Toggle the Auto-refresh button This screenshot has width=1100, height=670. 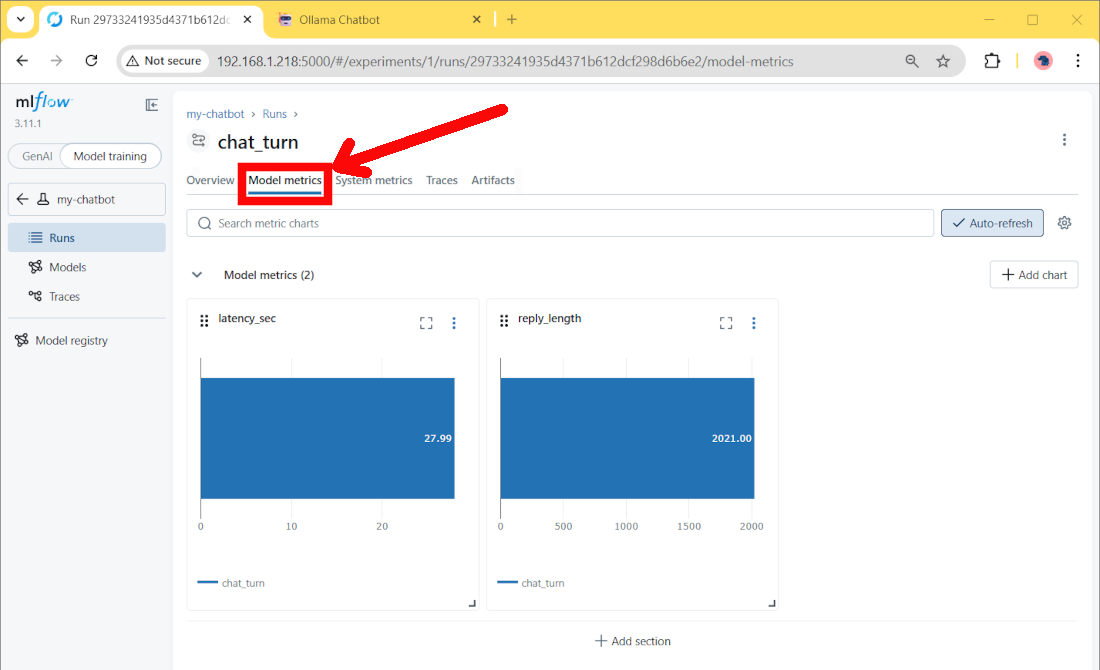pos(992,223)
